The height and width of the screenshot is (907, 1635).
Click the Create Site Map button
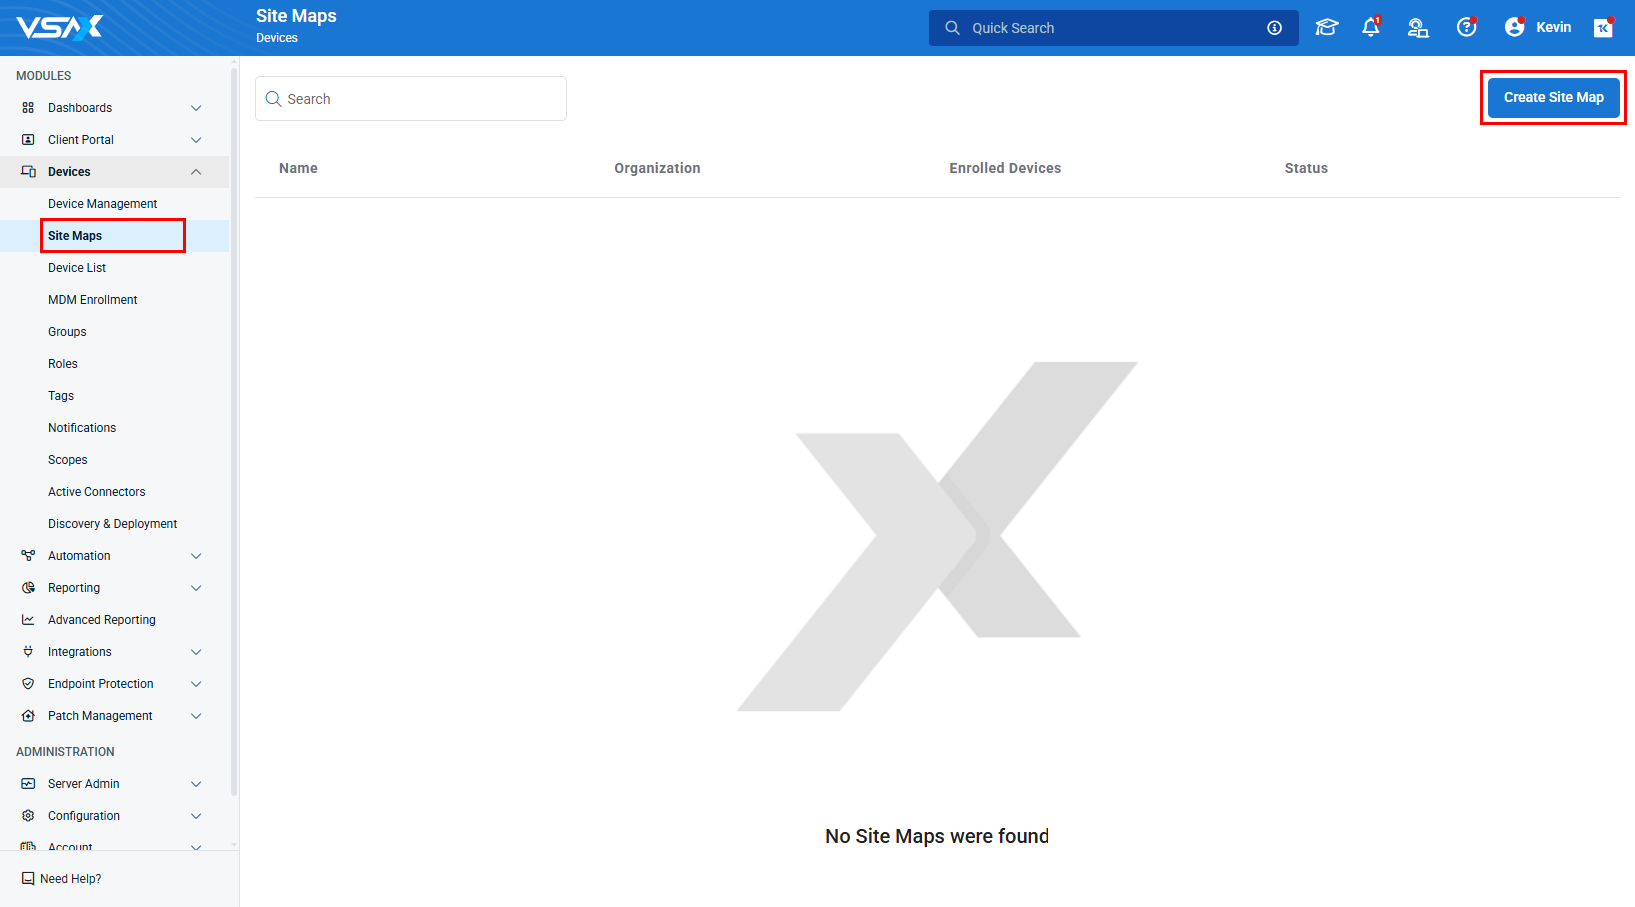tap(1553, 97)
